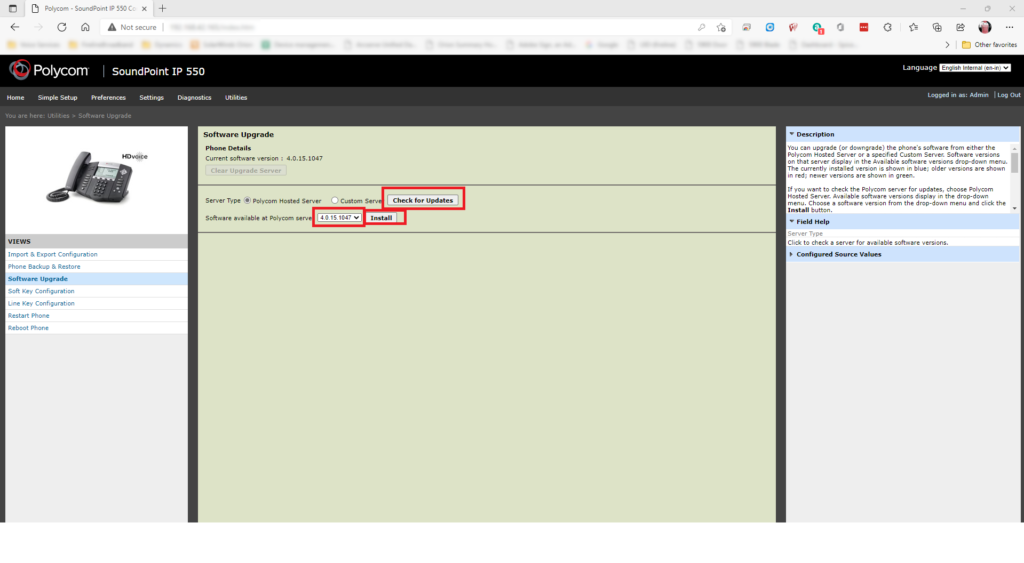
Task: Open the Simple Setup menu
Action: pyautogui.click(x=57, y=97)
